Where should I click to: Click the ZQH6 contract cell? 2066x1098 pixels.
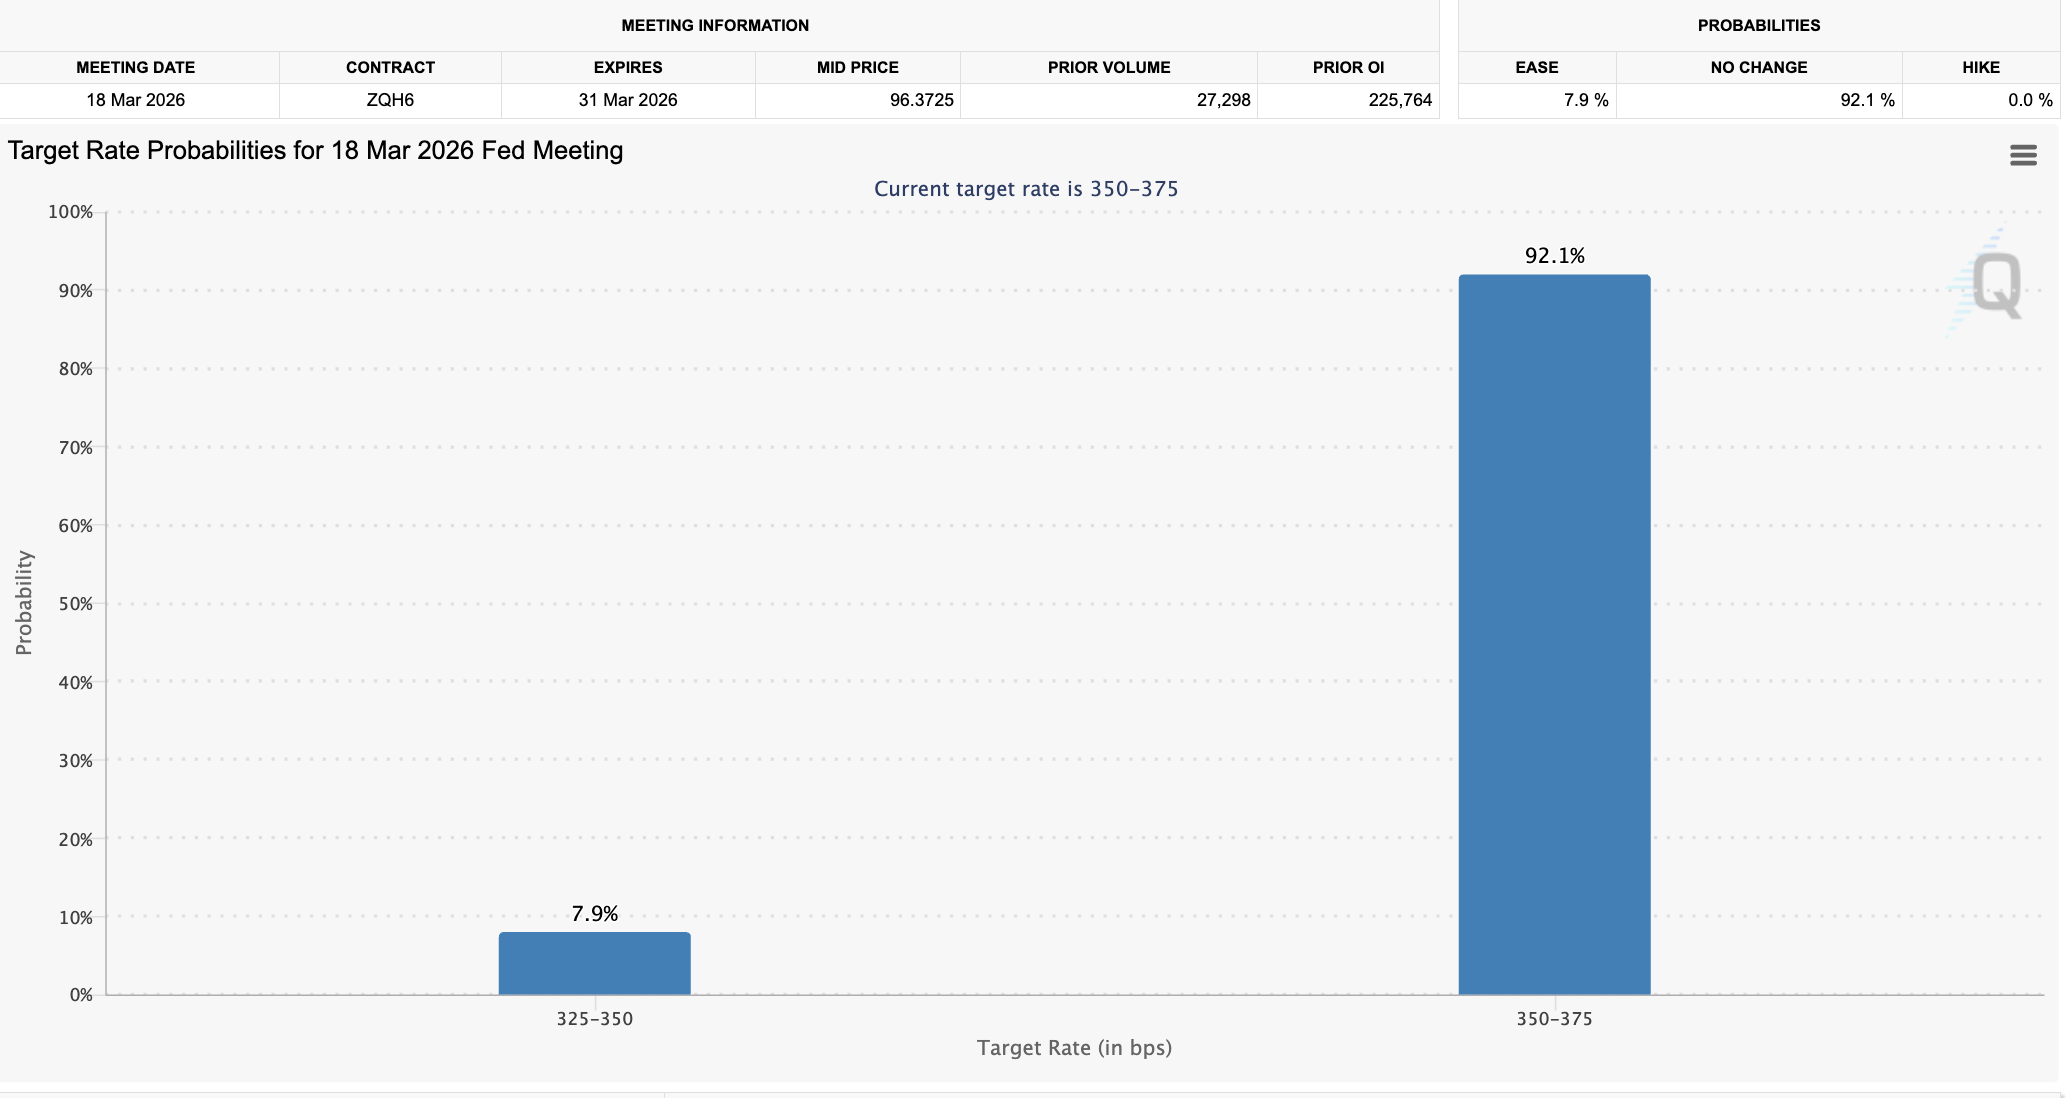coord(390,100)
